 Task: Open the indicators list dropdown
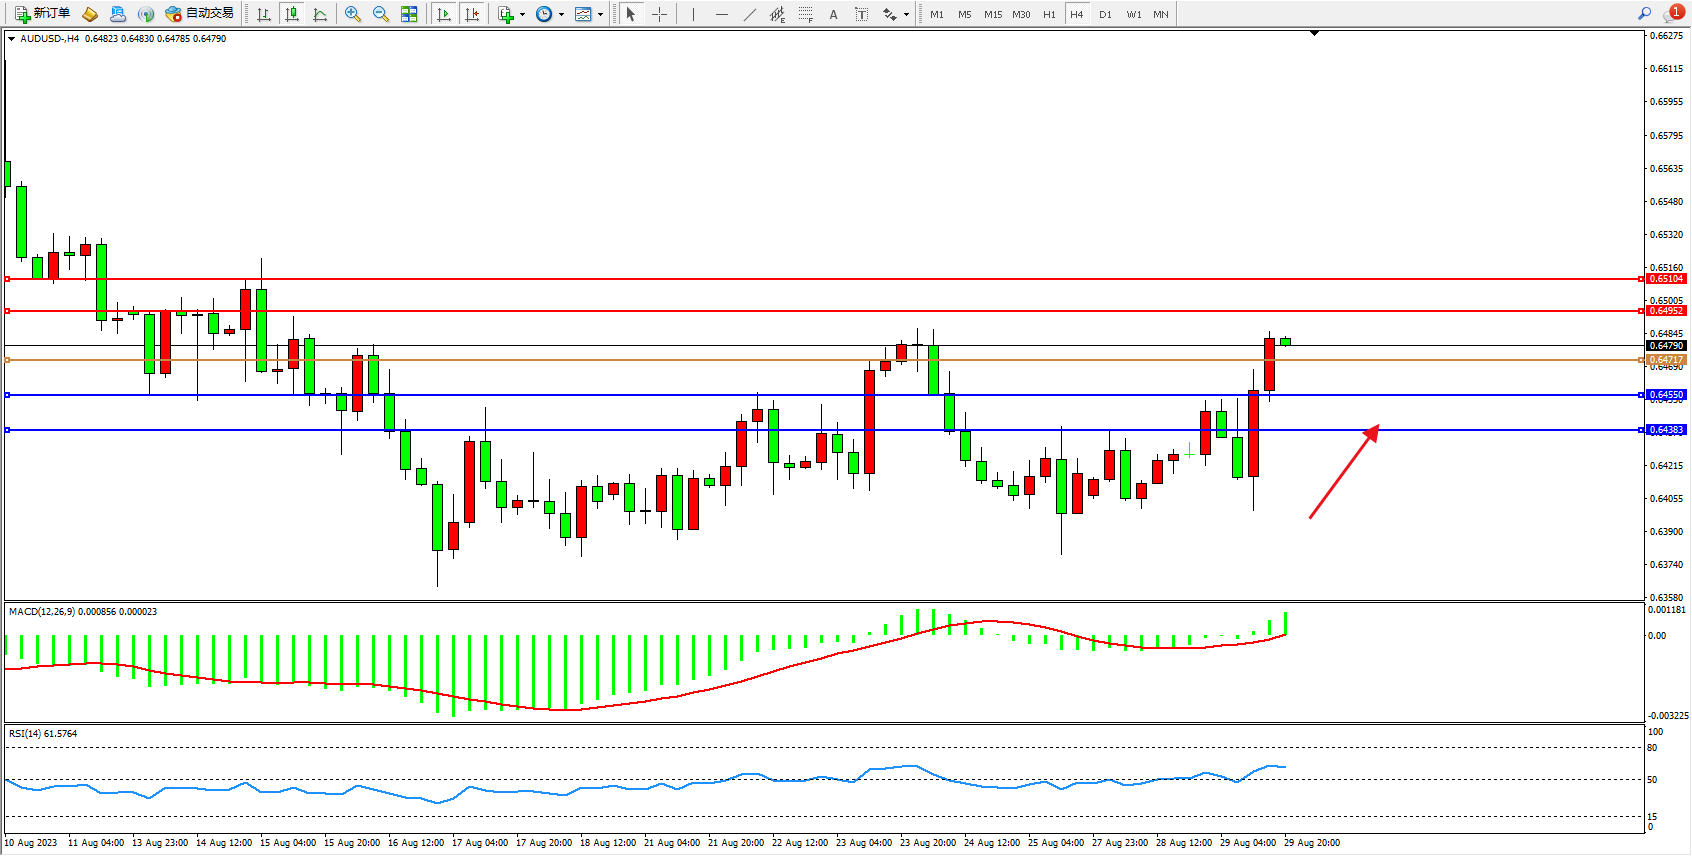pyautogui.click(x=522, y=14)
